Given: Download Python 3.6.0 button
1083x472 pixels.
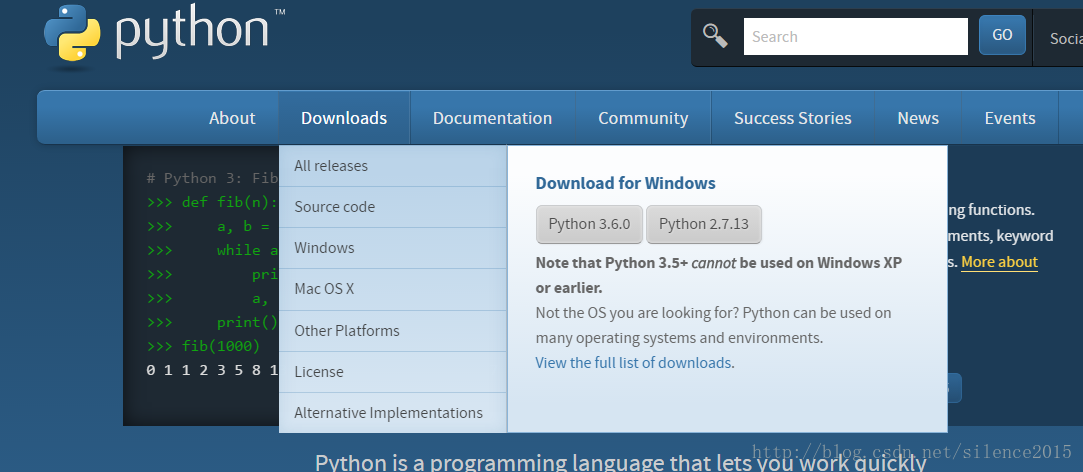Looking at the screenshot, I should [x=589, y=224].
